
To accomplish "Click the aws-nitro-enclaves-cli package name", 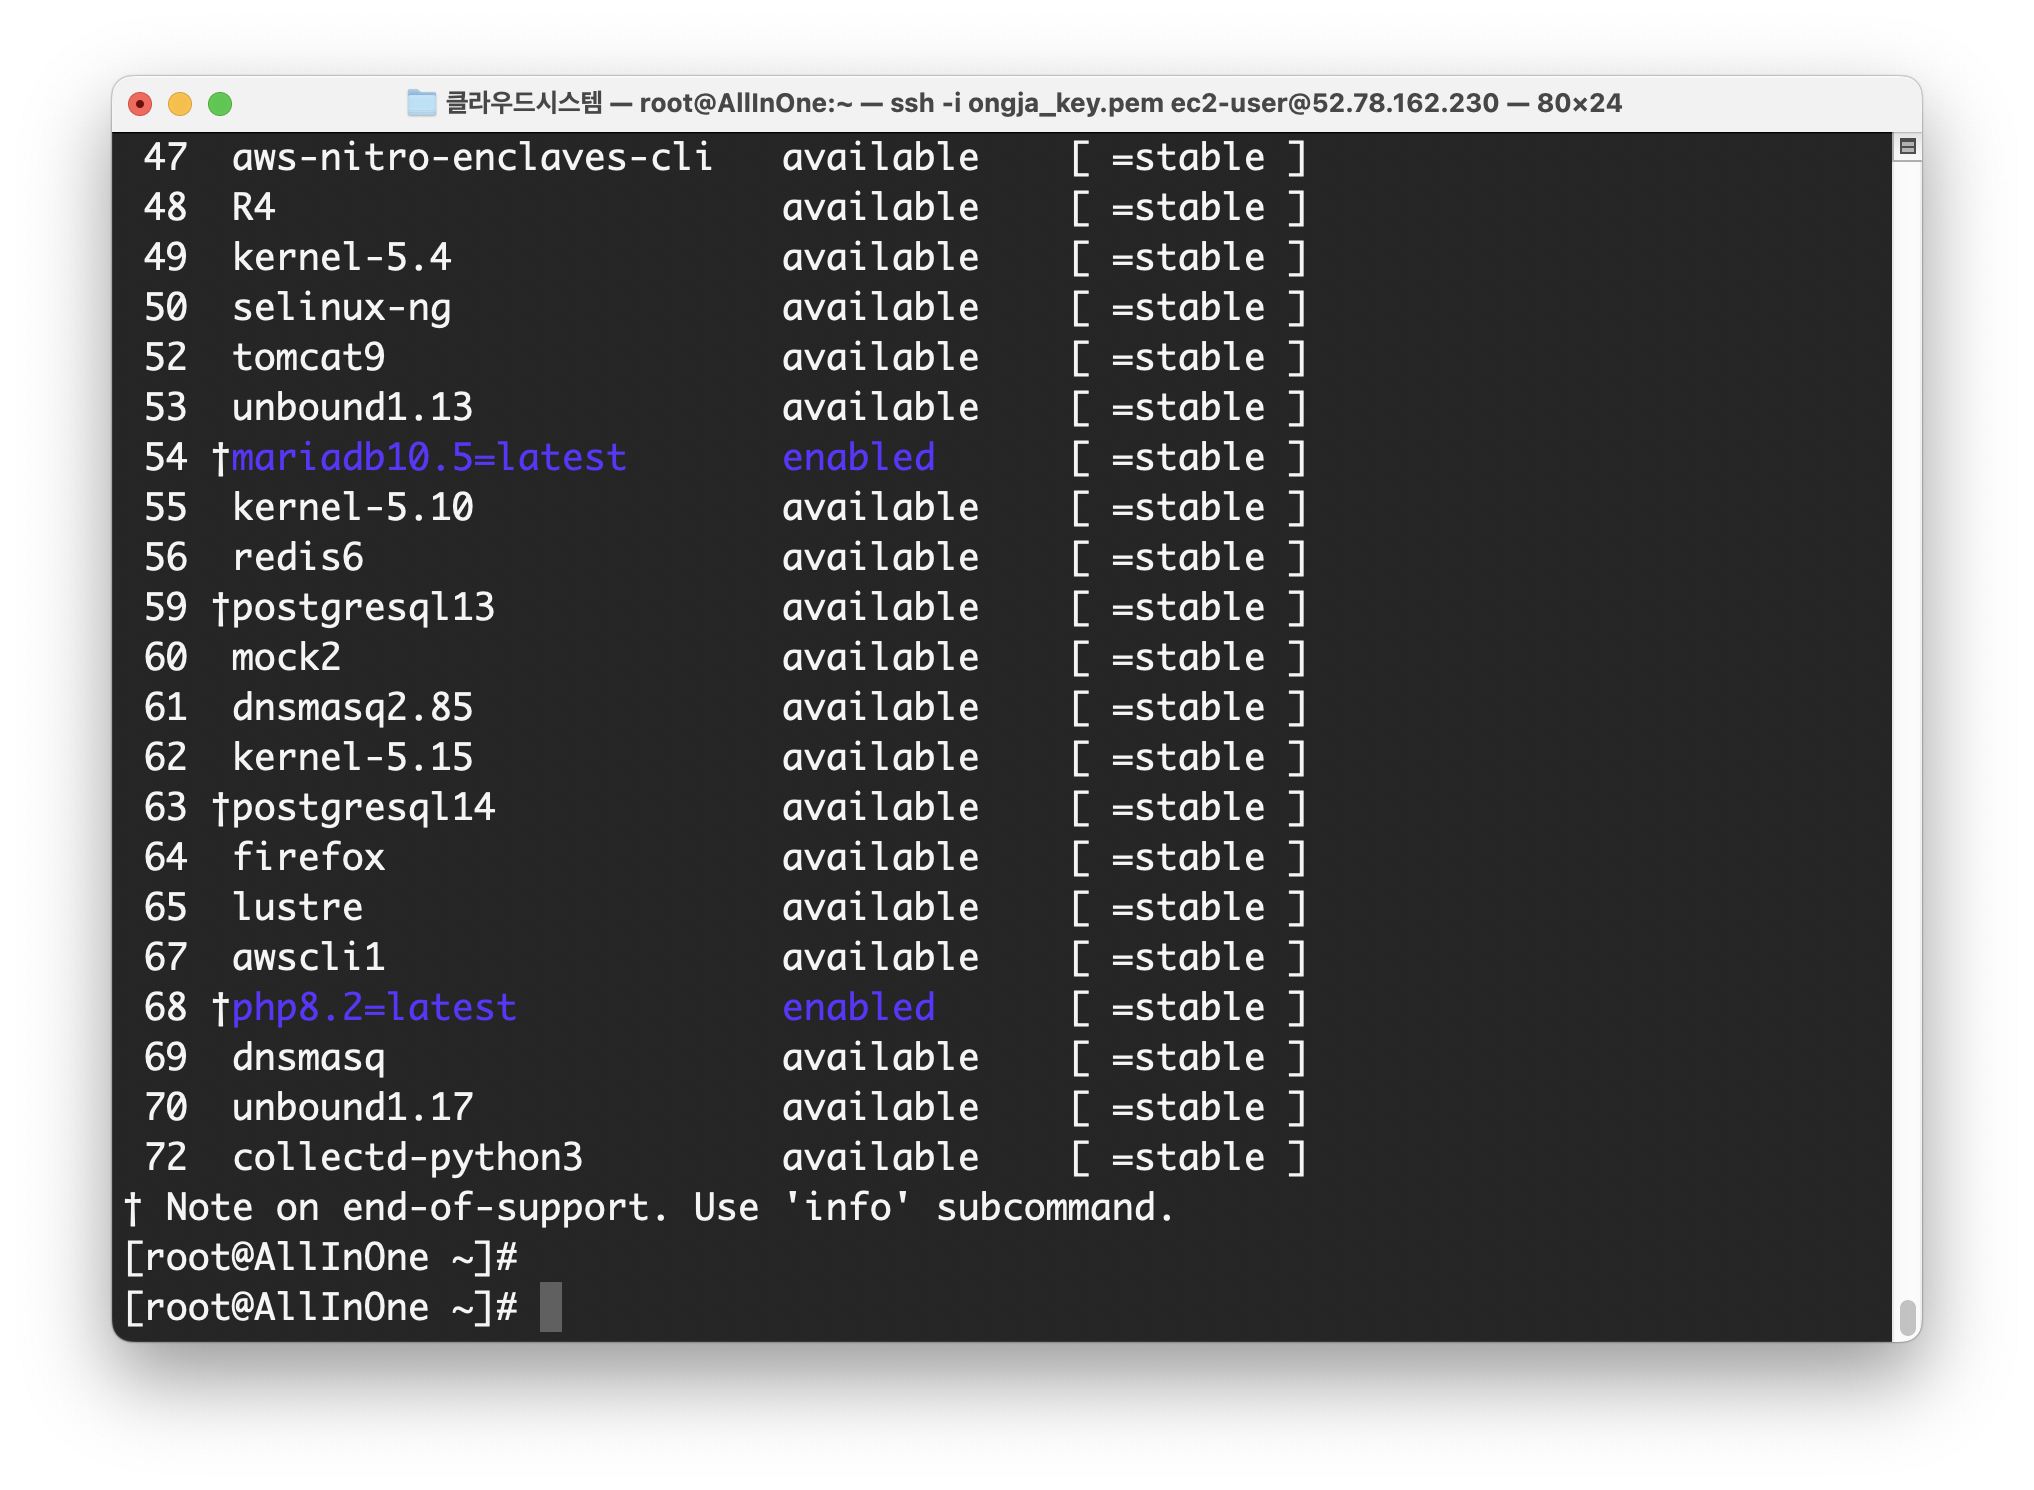I will (472, 157).
